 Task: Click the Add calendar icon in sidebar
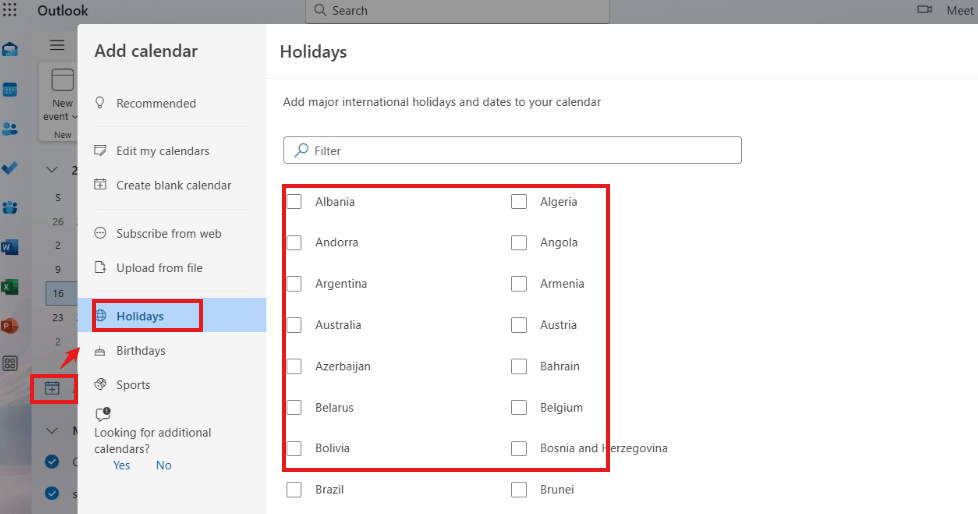point(52,389)
